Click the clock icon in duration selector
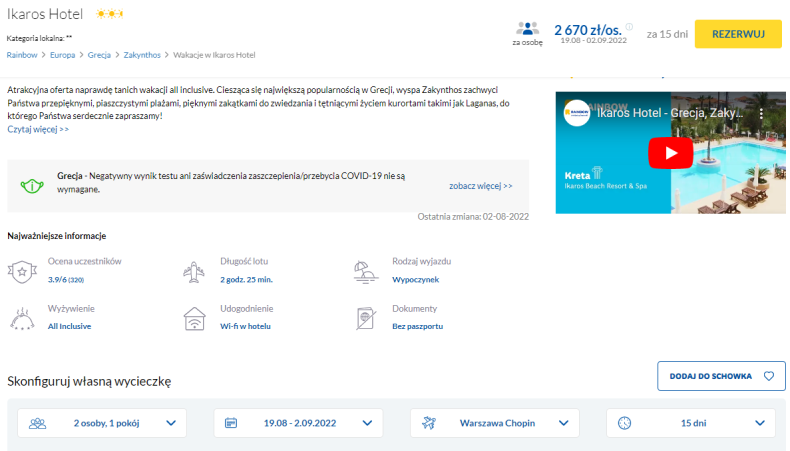 click(624, 423)
